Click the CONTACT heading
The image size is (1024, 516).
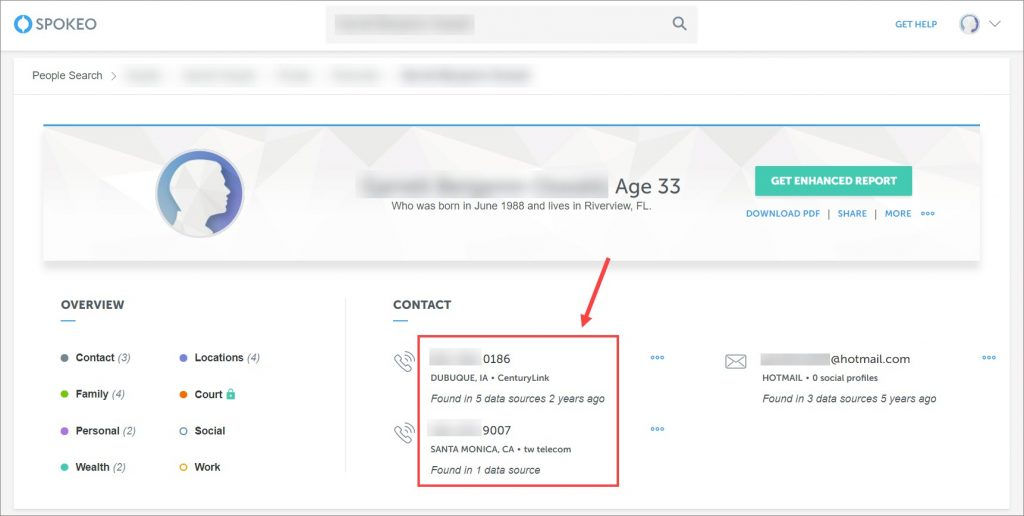click(x=422, y=304)
